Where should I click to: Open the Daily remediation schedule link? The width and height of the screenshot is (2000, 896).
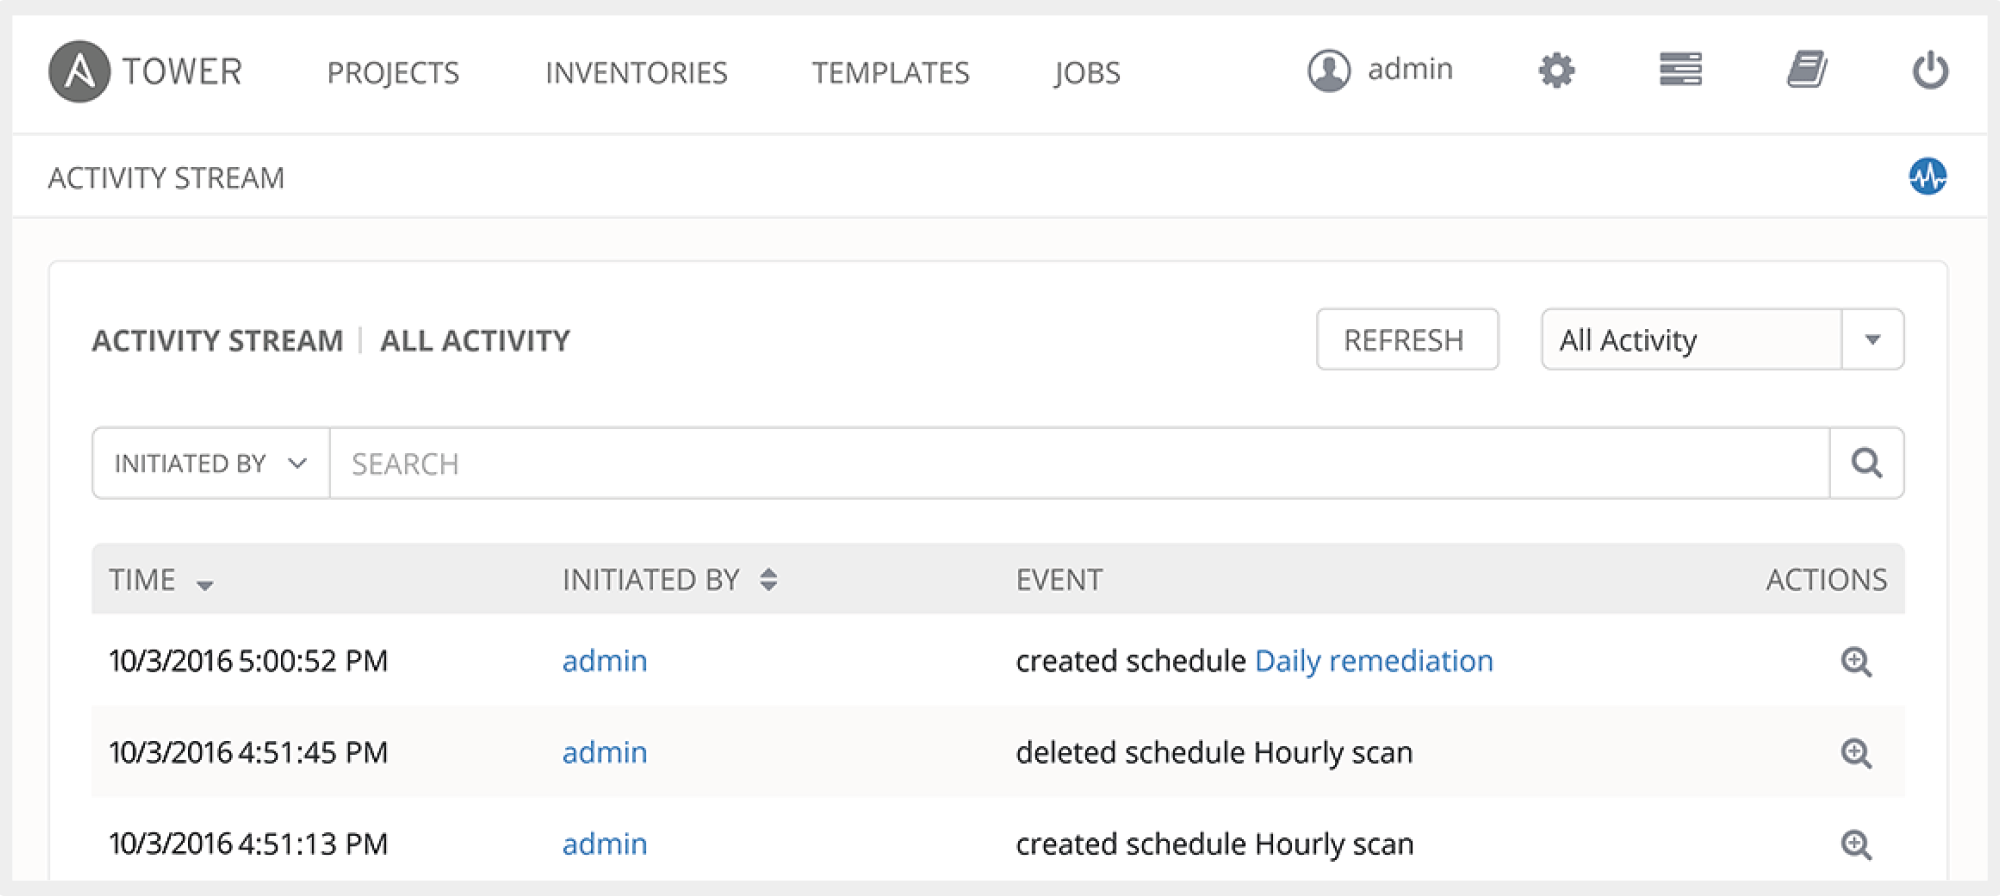1373,661
